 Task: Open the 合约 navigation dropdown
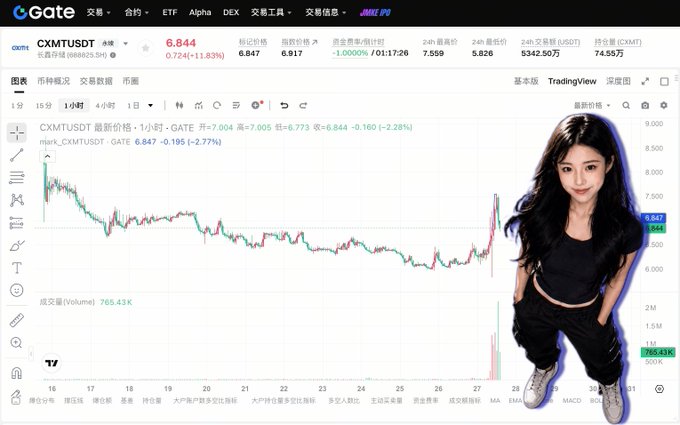tap(137, 13)
